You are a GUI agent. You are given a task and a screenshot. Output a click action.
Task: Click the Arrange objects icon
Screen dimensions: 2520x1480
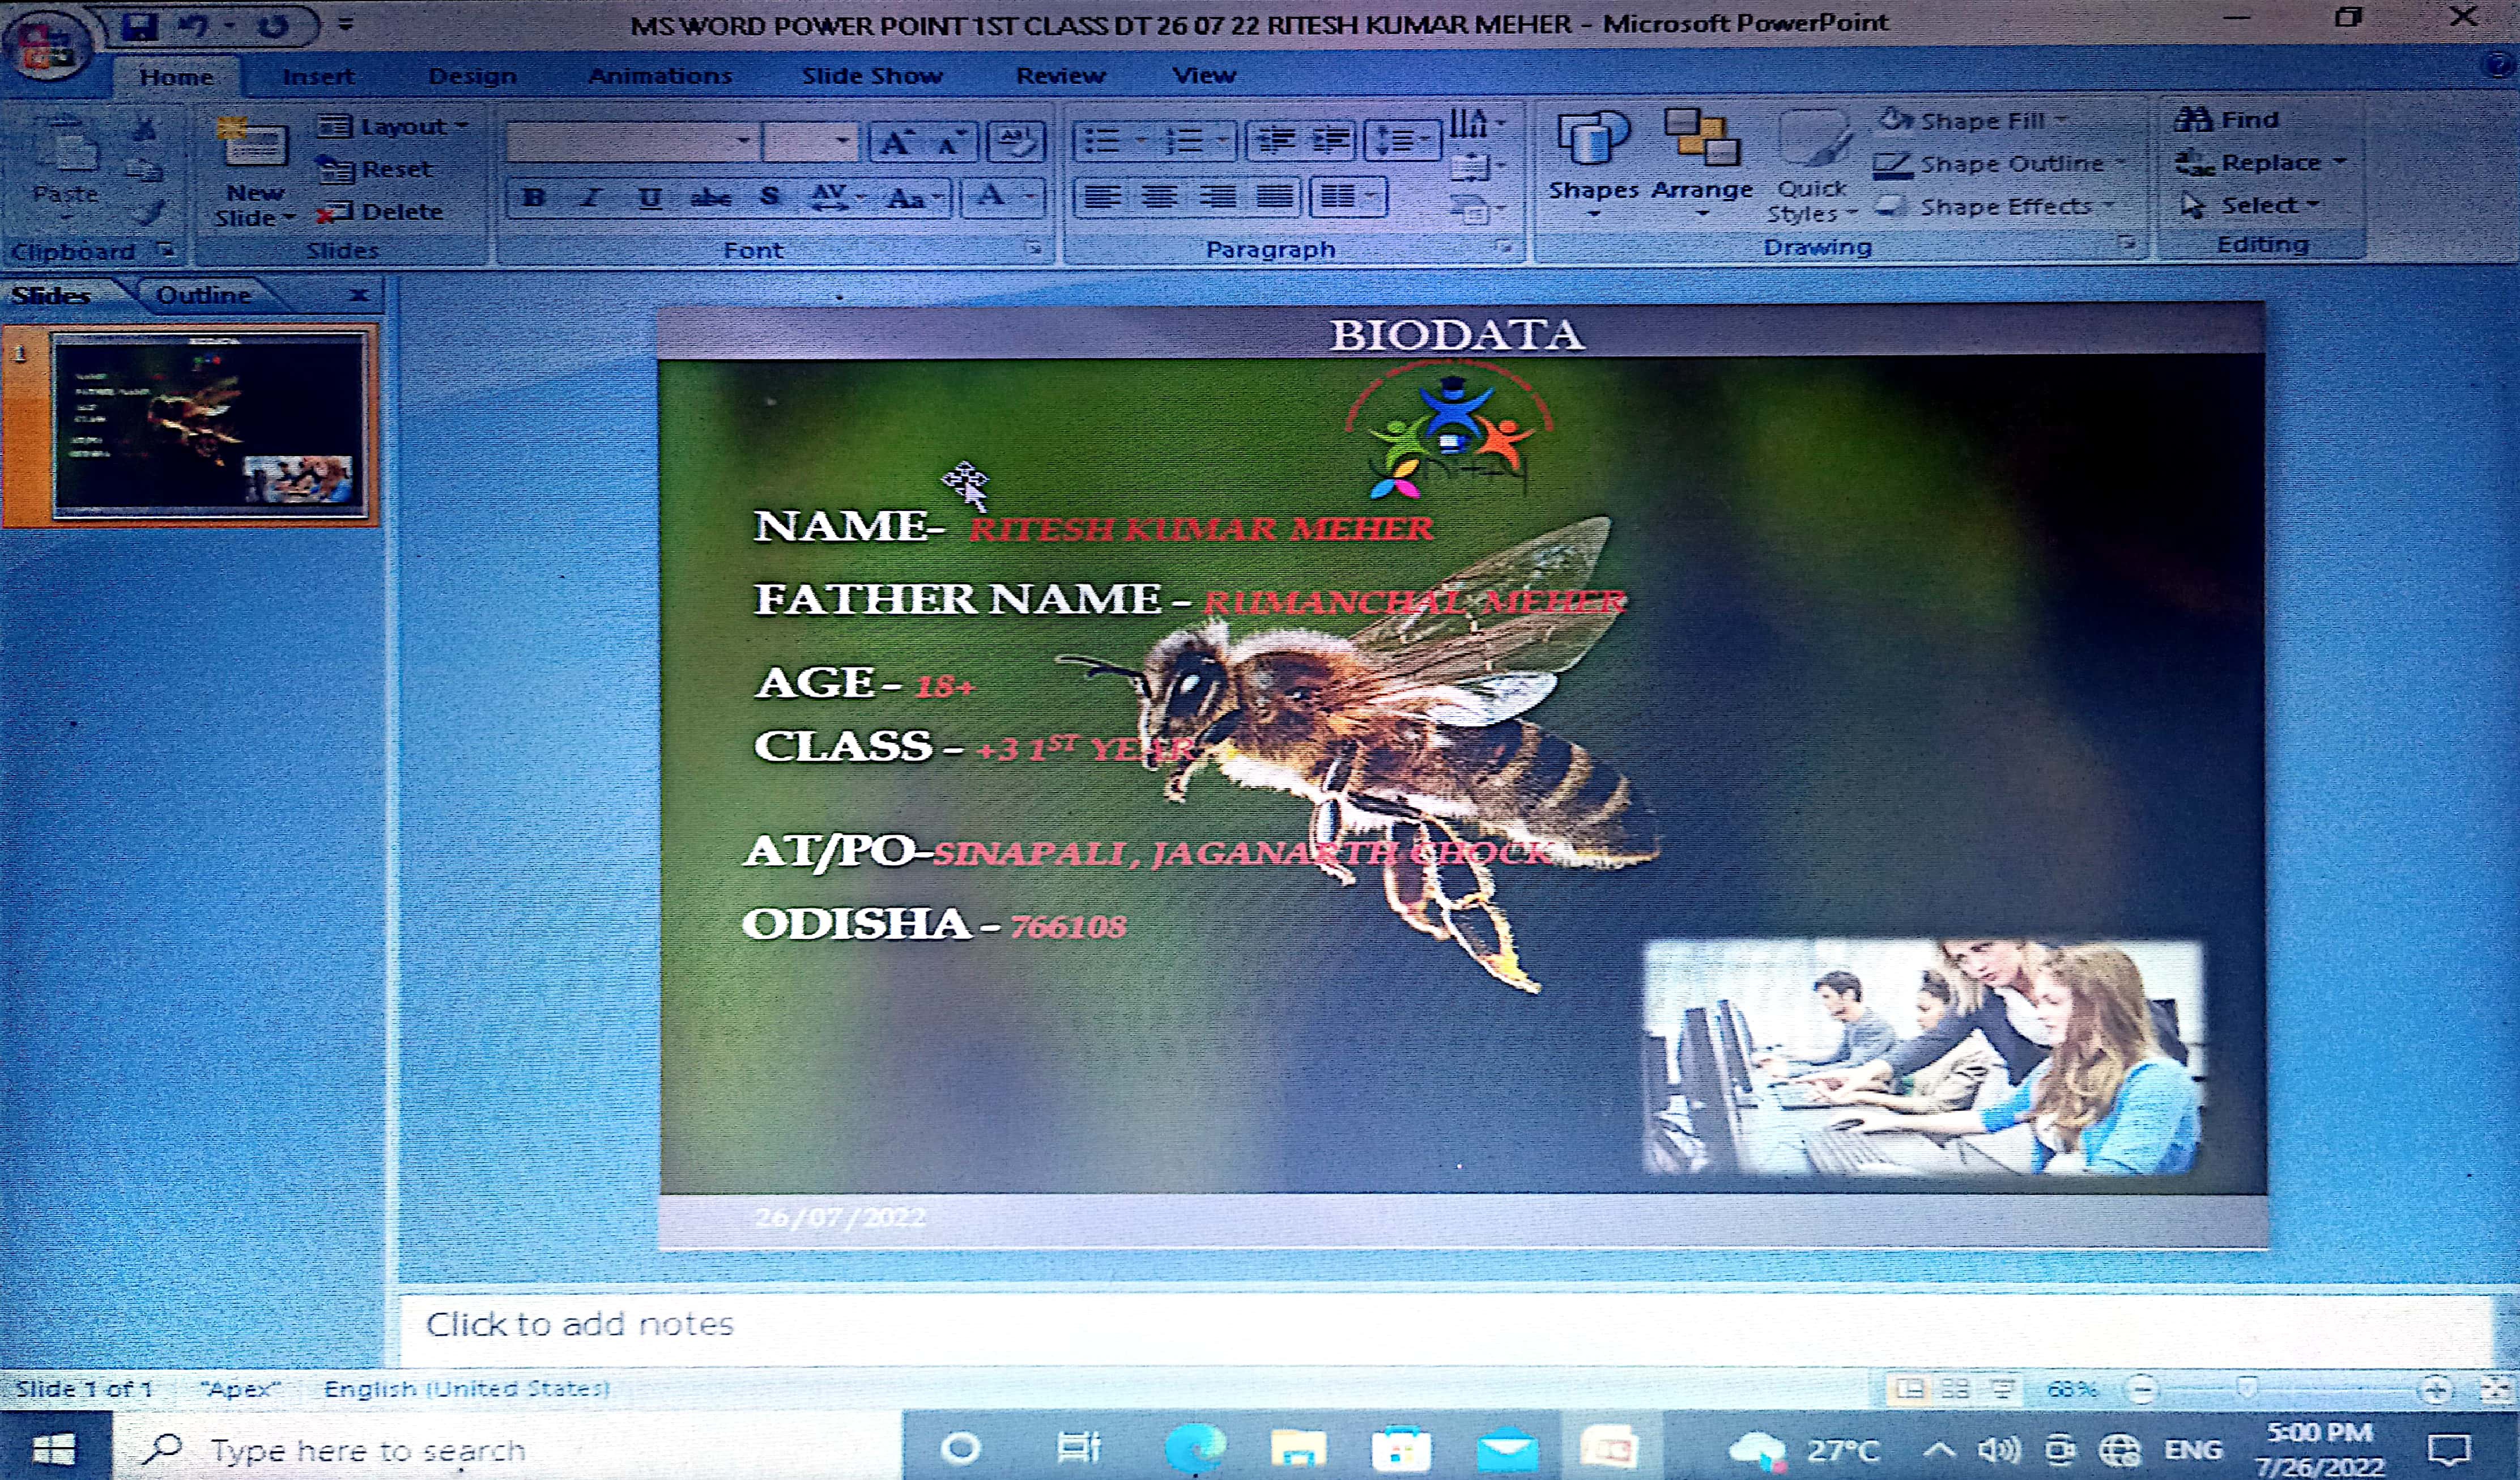click(1701, 139)
